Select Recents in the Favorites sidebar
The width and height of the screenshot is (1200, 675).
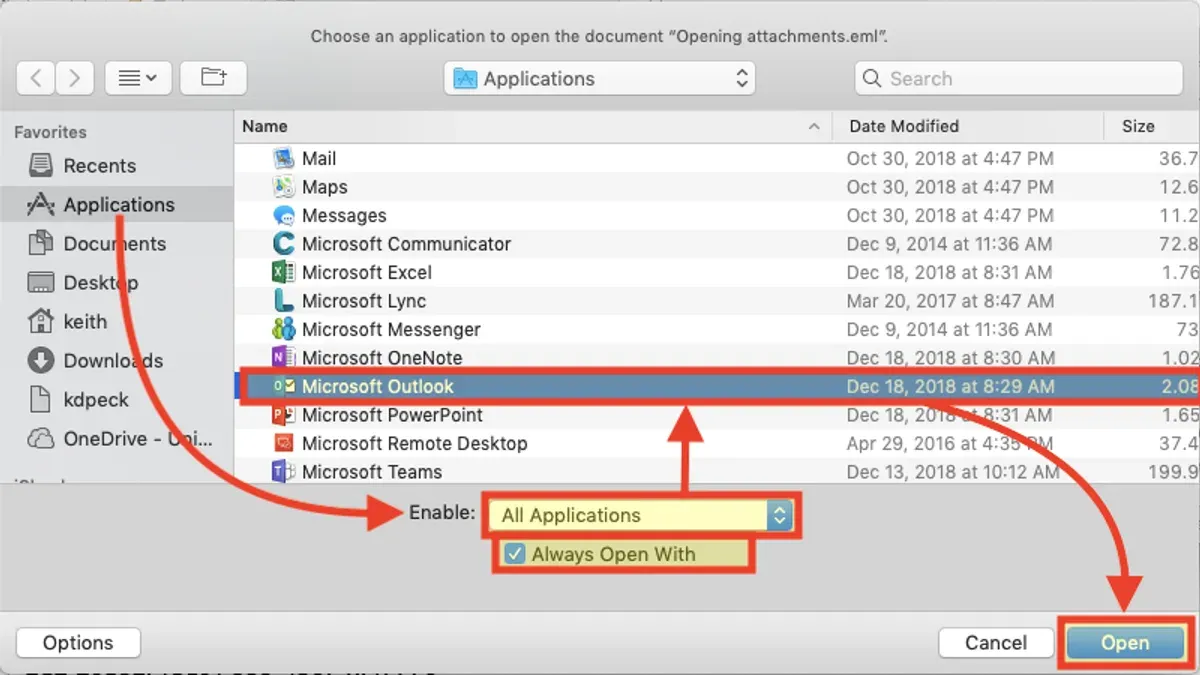[x=99, y=166]
